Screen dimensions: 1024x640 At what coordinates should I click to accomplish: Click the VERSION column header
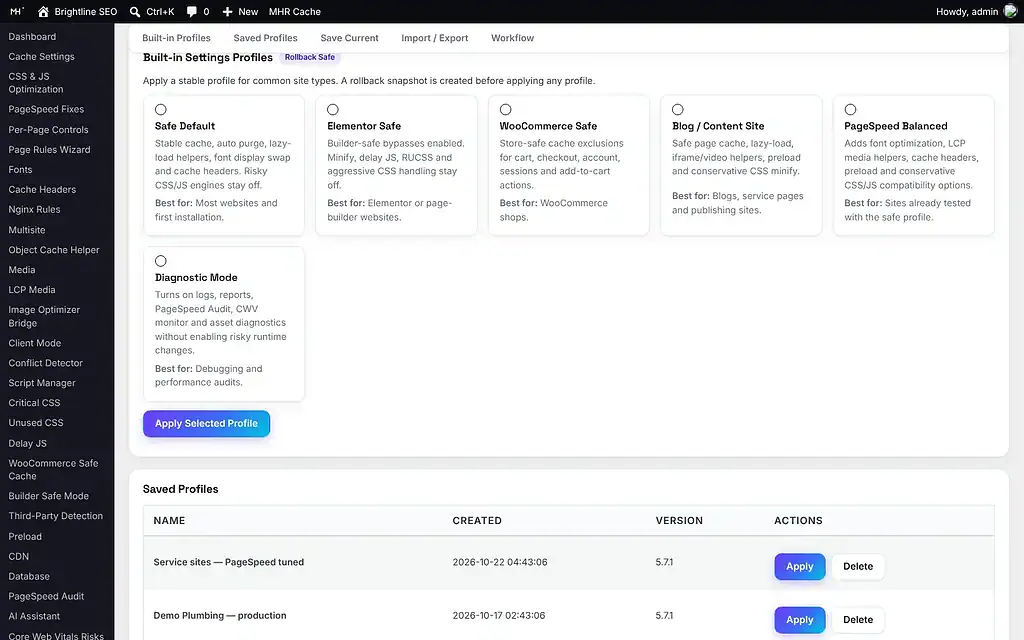[679, 520]
